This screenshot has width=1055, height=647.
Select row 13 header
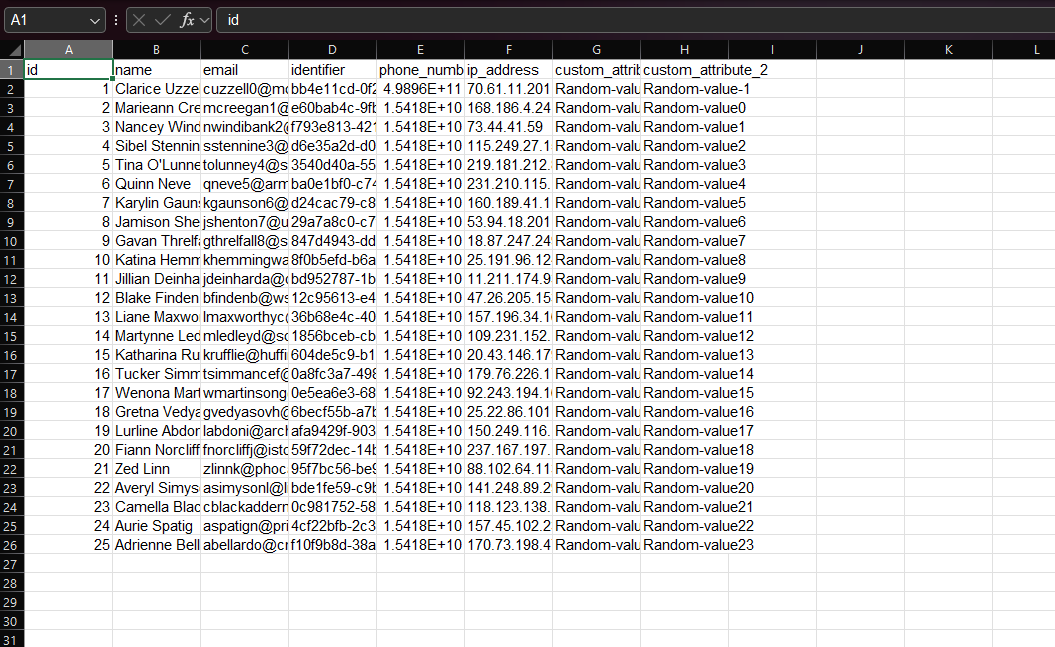click(11, 298)
